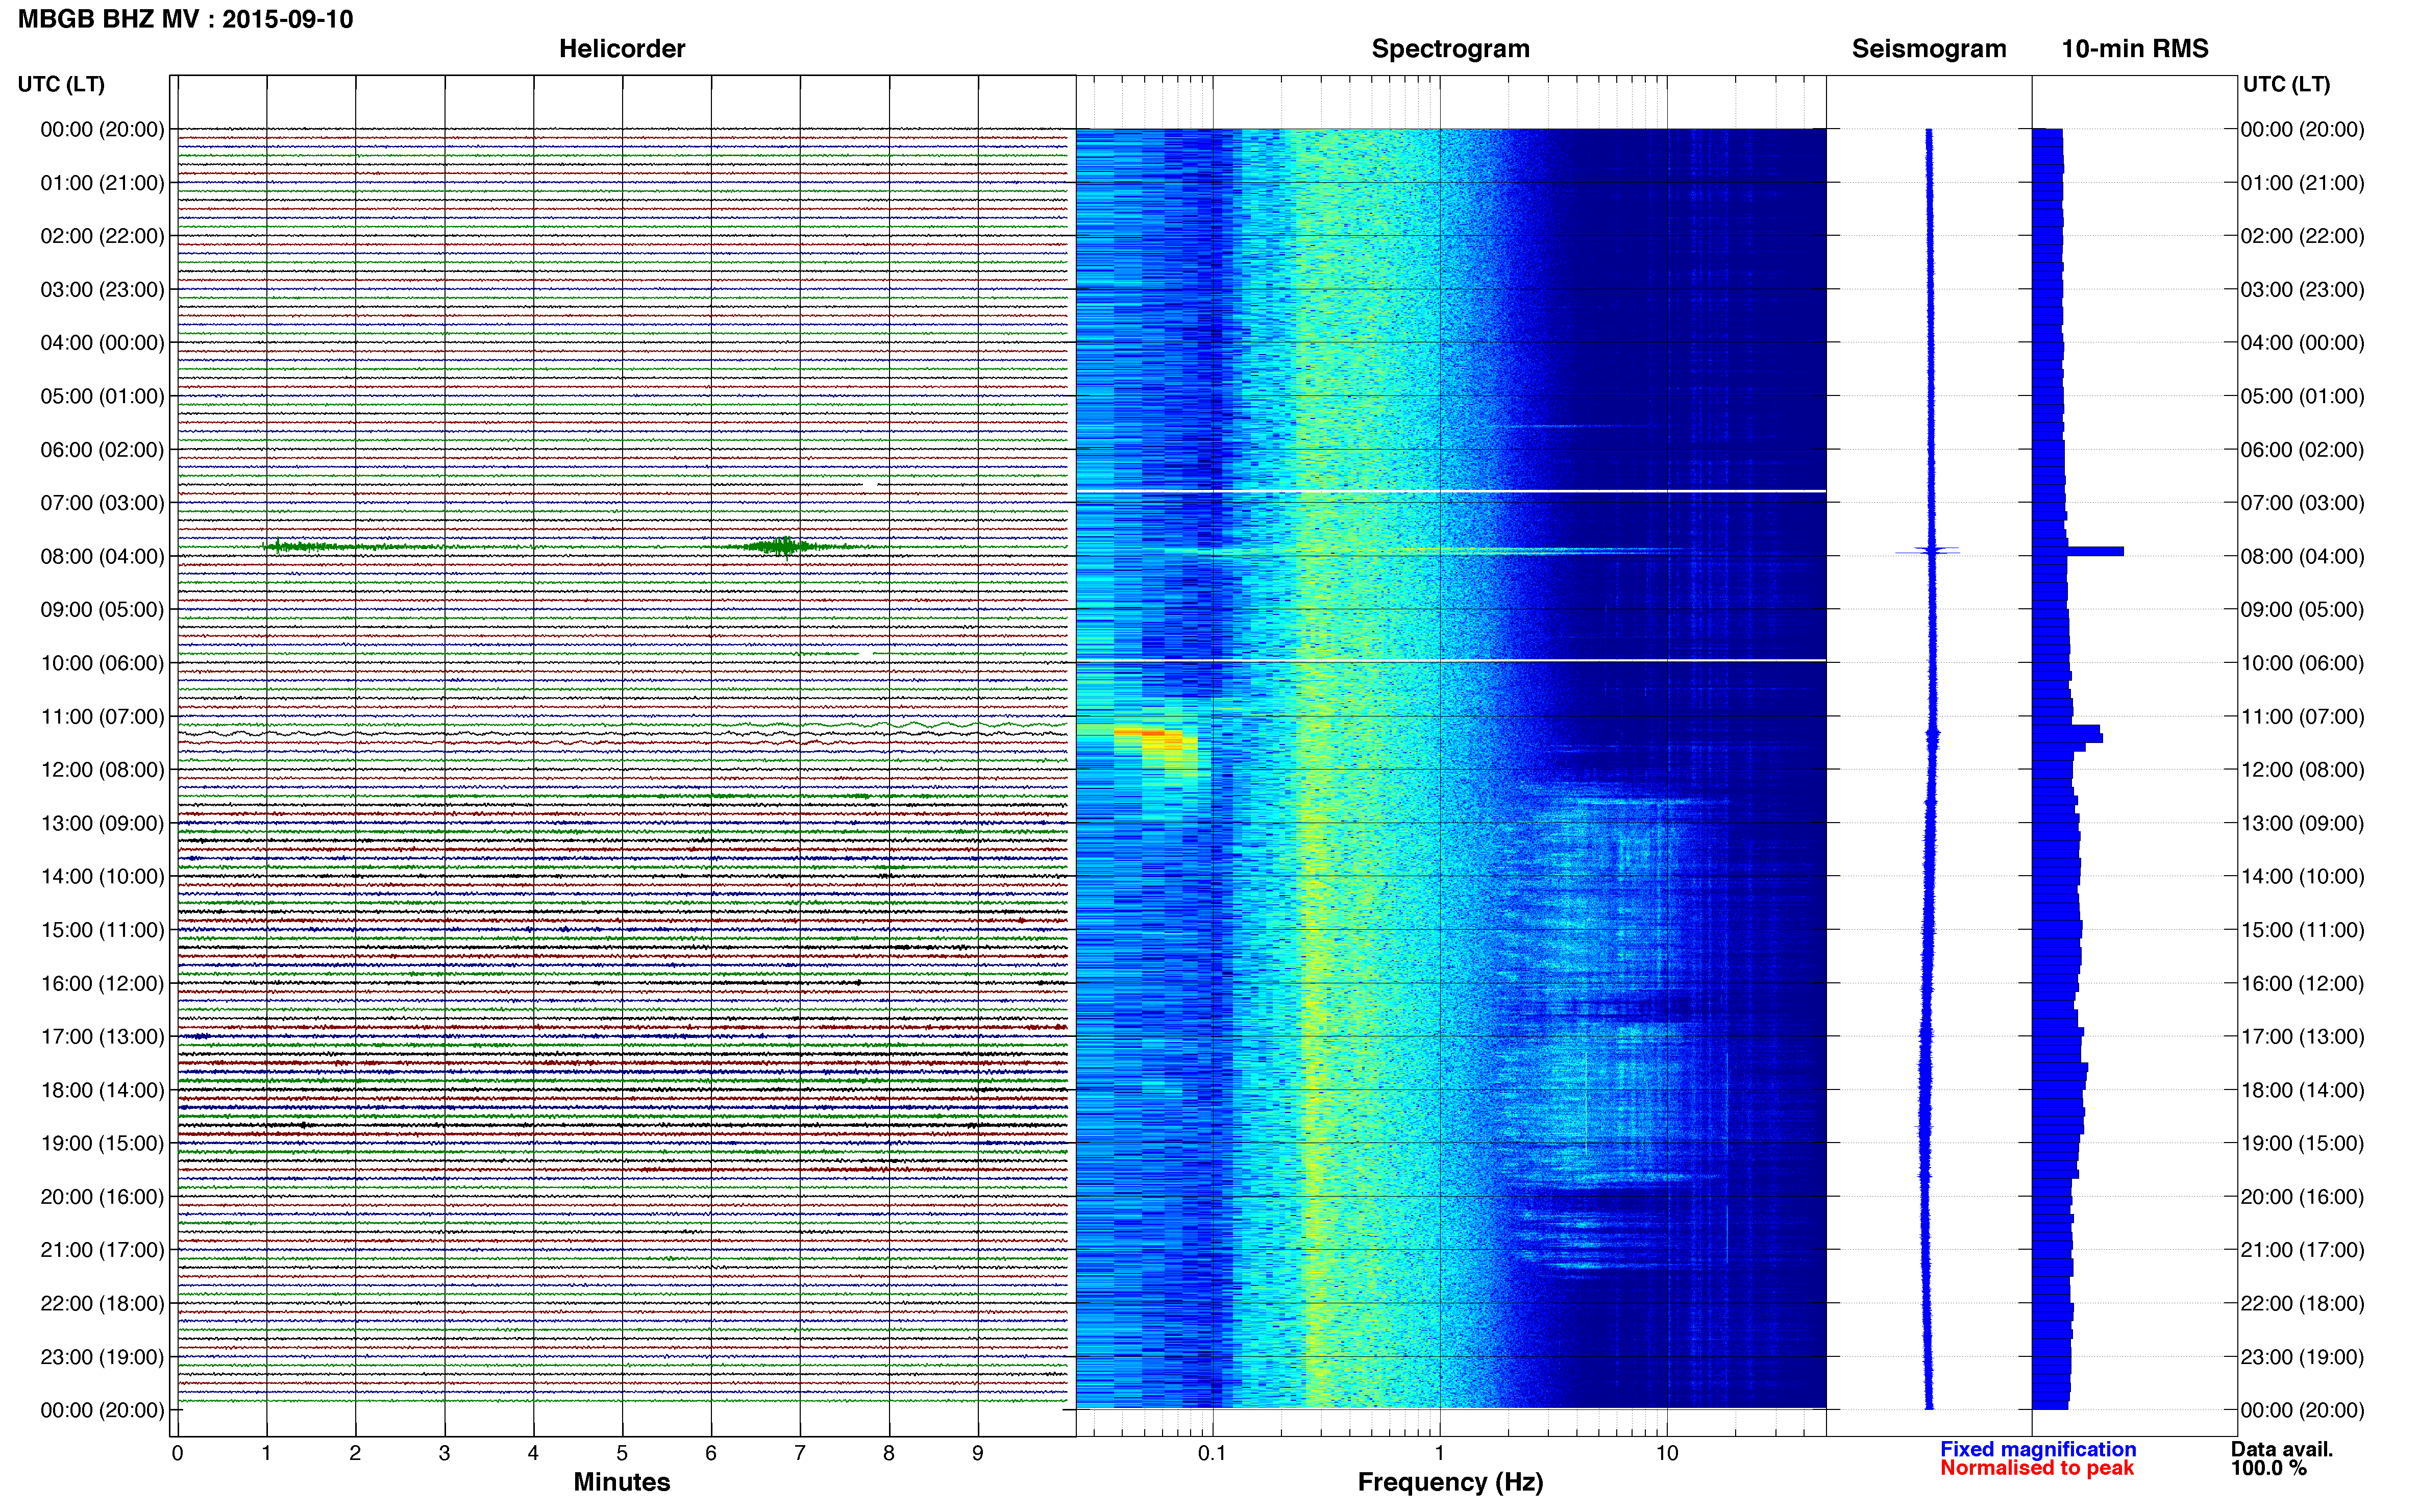Image resolution: width=2419 pixels, height=1512 pixels.
Task: Click '12:00 (08:00)' on the helicorder time axis
Action: point(102,770)
